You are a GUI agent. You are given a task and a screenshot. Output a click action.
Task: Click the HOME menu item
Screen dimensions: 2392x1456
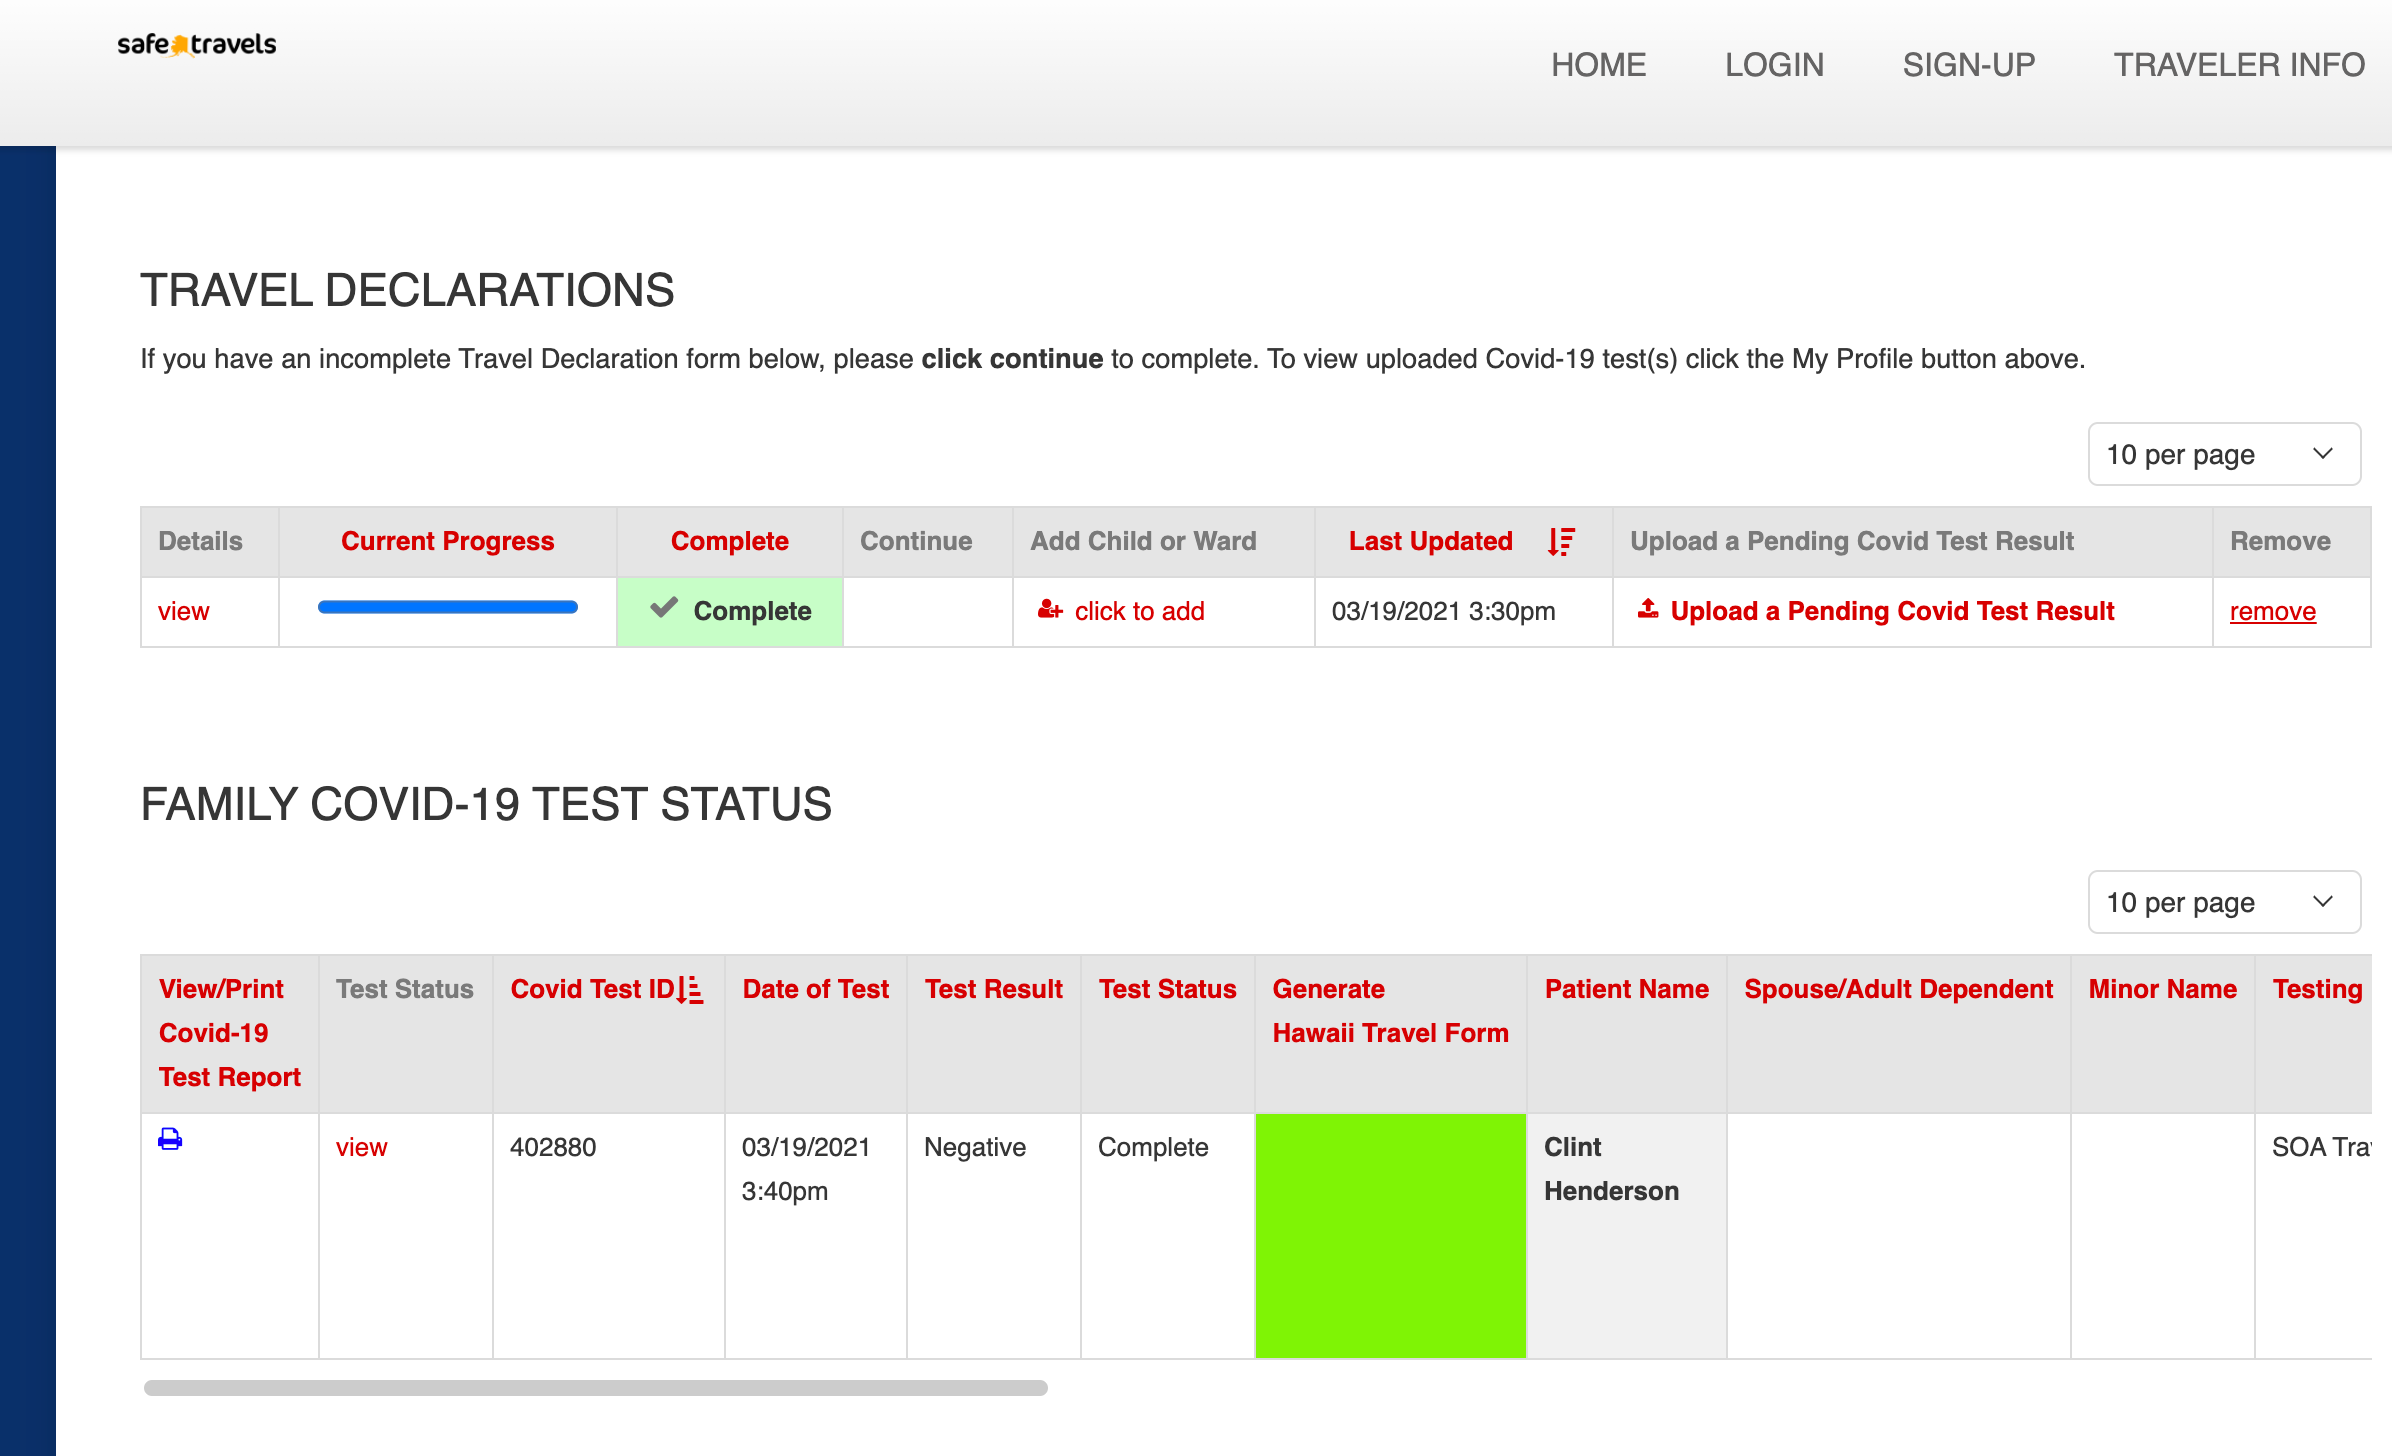(x=1598, y=65)
